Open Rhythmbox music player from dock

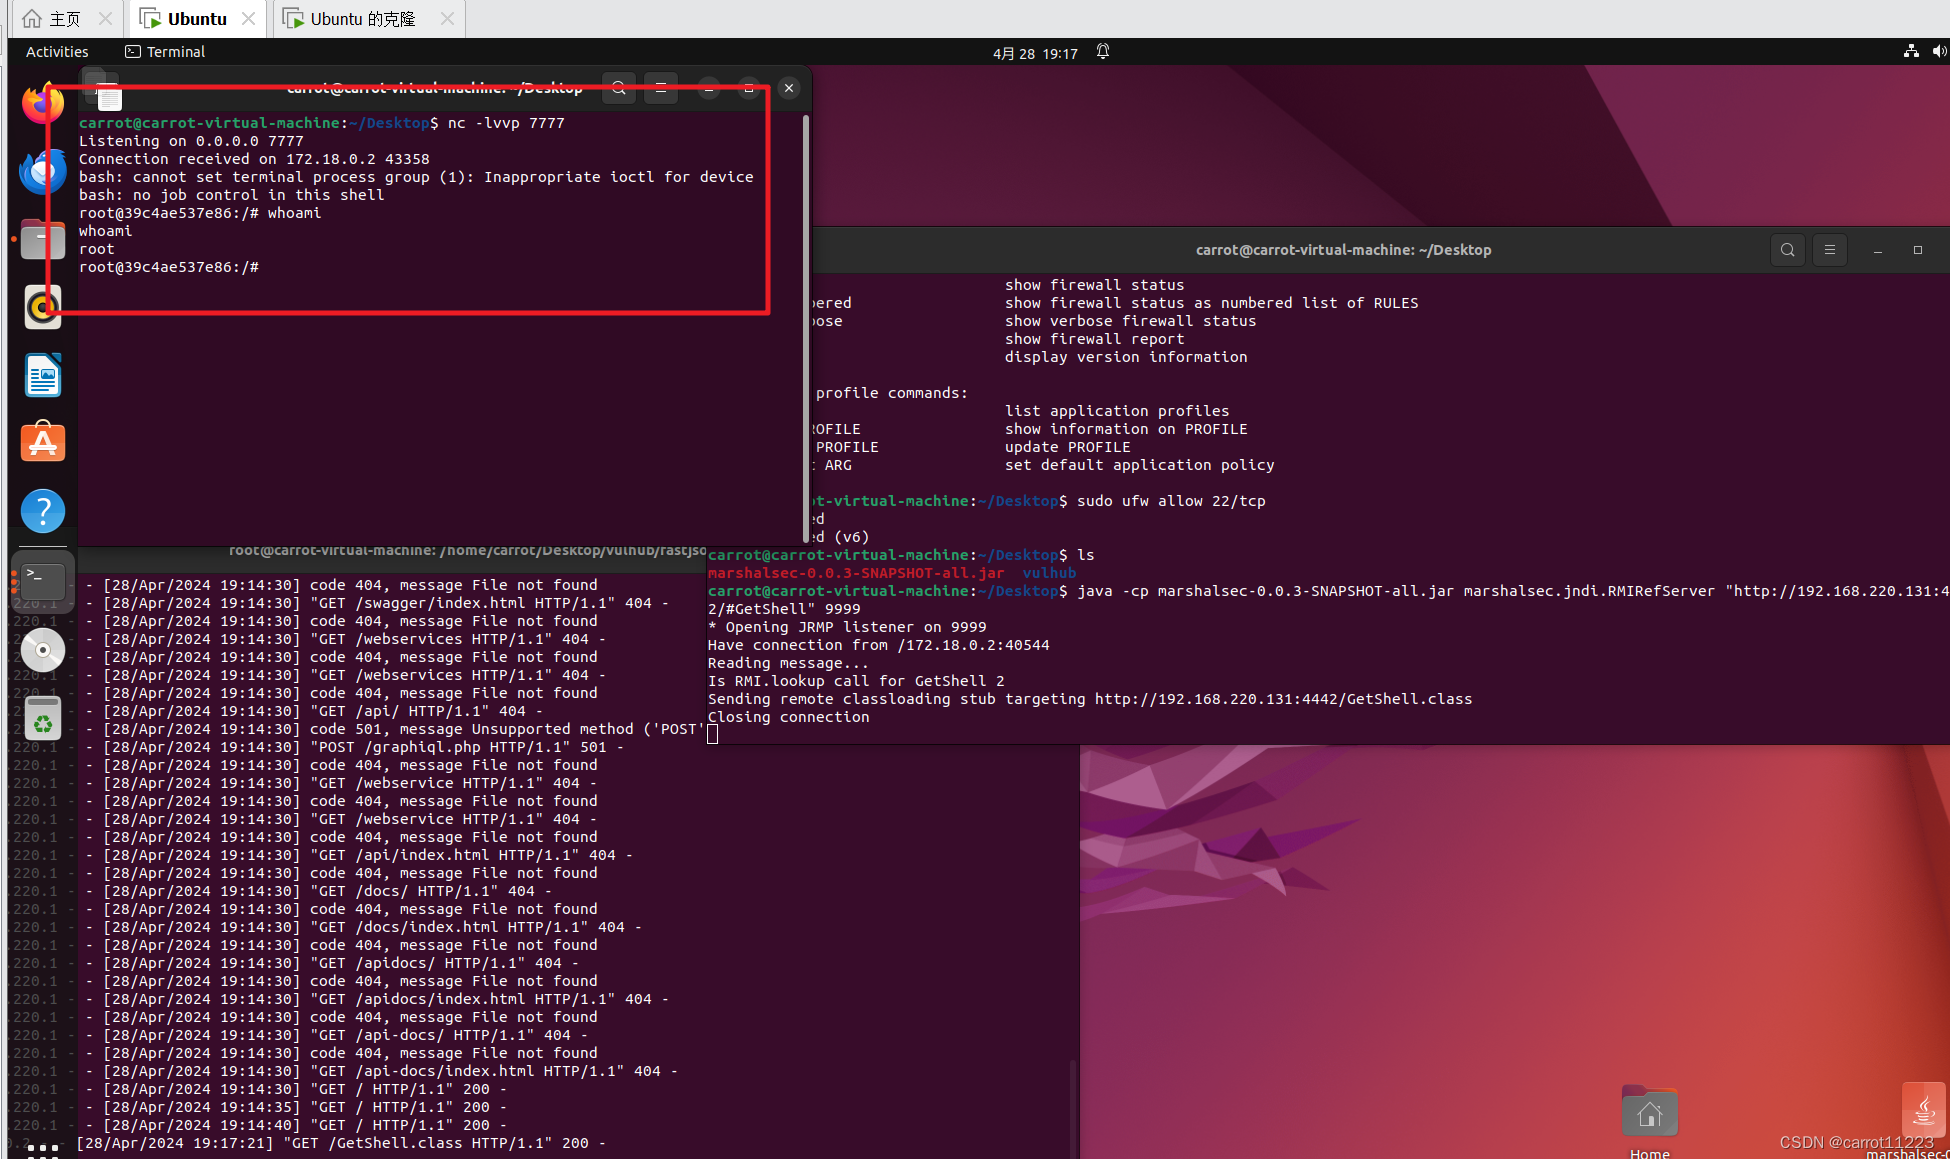pos(43,307)
